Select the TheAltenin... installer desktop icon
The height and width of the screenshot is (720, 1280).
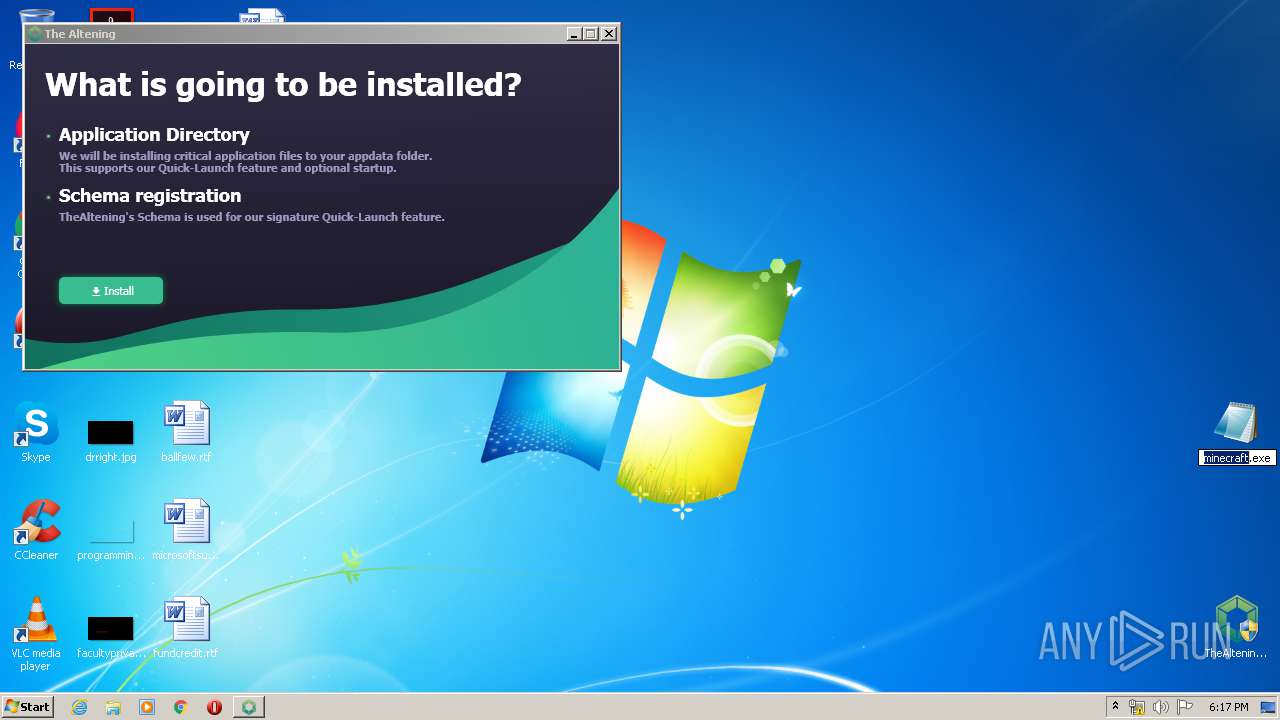(1236, 628)
